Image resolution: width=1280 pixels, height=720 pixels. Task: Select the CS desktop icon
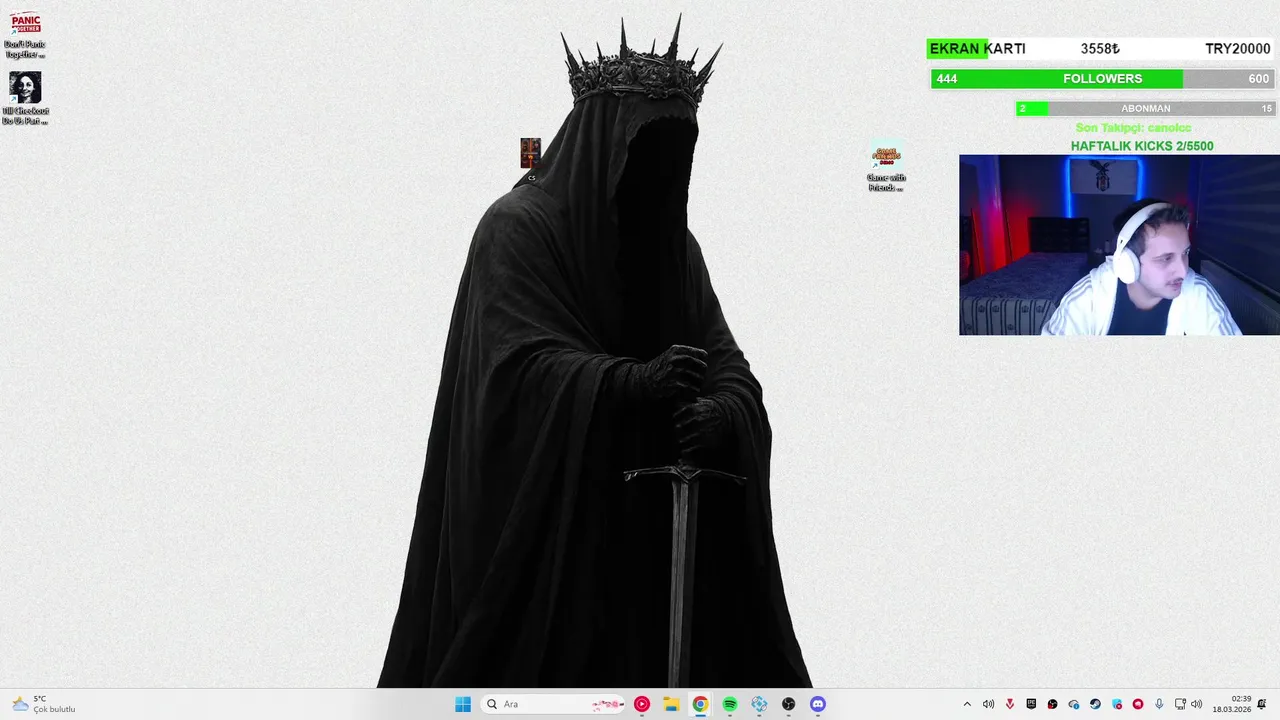point(531,159)
